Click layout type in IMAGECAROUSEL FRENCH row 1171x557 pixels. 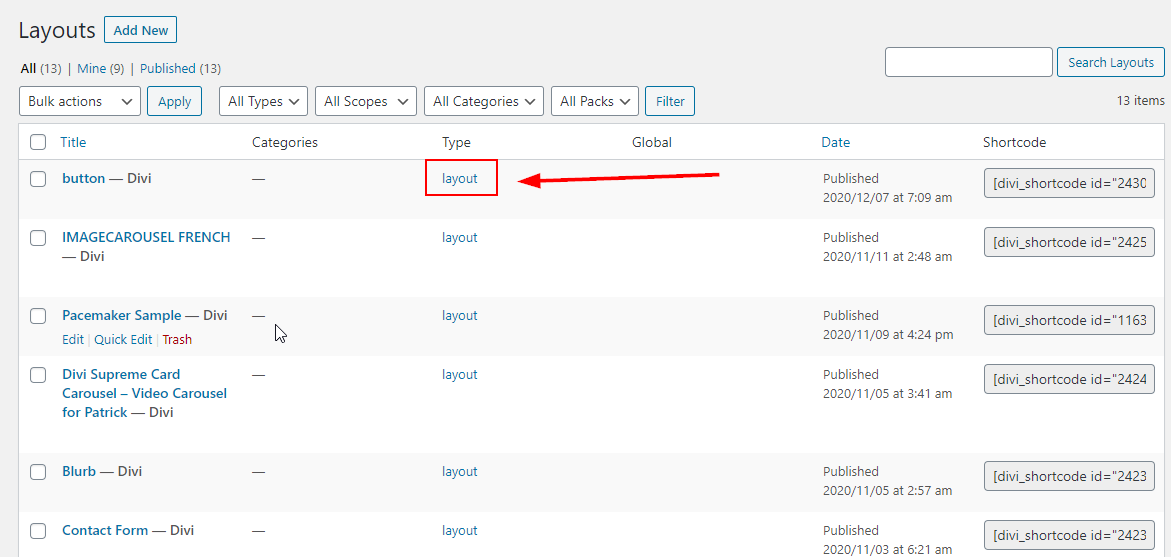pyautogui.click(x=459, y=237)
